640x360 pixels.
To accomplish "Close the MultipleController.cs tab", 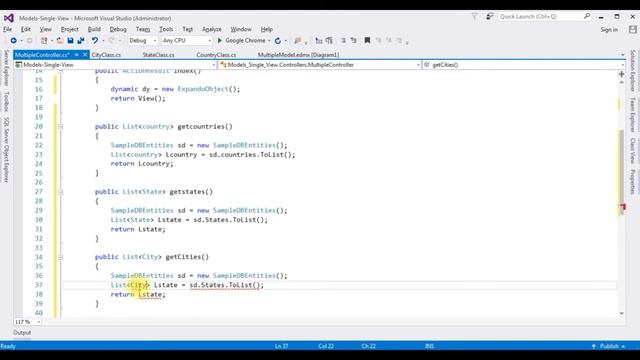I will (x=85, y=55).
